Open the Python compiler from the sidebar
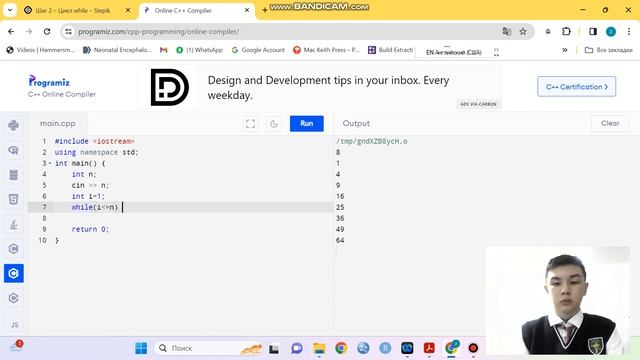The height and width of the screenshot is (360, 640). click(x=13, y=125)
